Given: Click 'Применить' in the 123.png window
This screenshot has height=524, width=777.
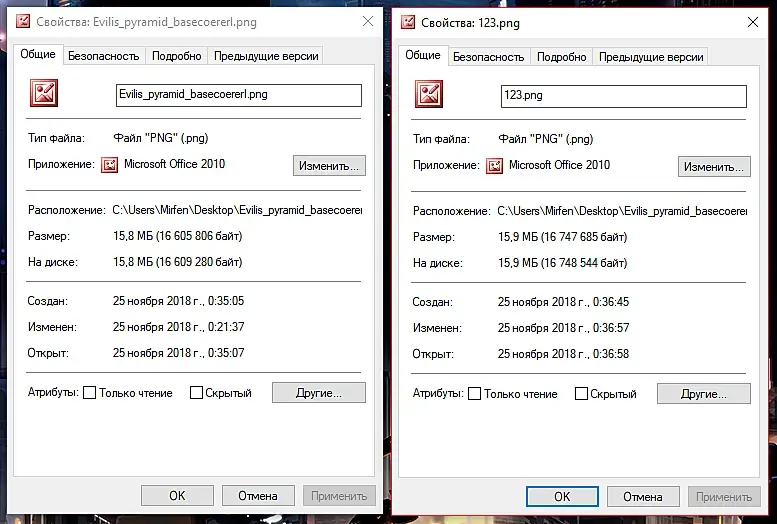Looking at the screenshot, I should [x=724, y=497].
